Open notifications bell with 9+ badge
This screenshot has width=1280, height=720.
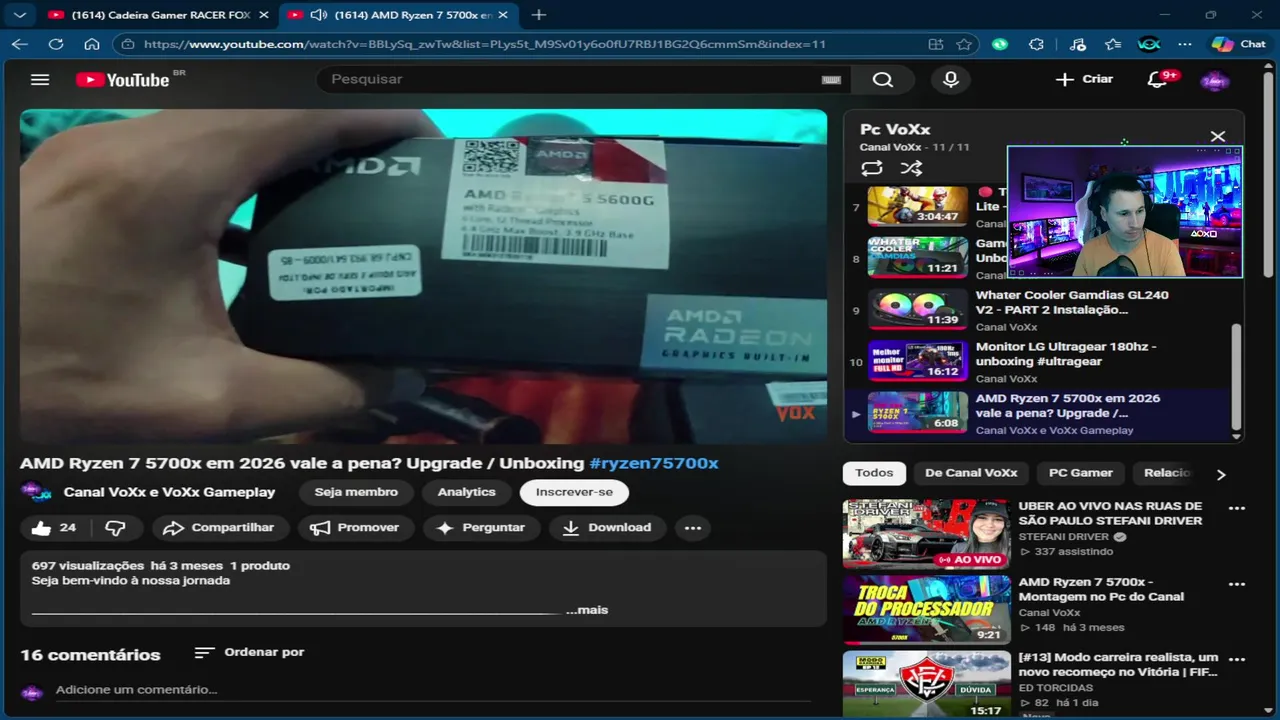tap(1158, 79)
